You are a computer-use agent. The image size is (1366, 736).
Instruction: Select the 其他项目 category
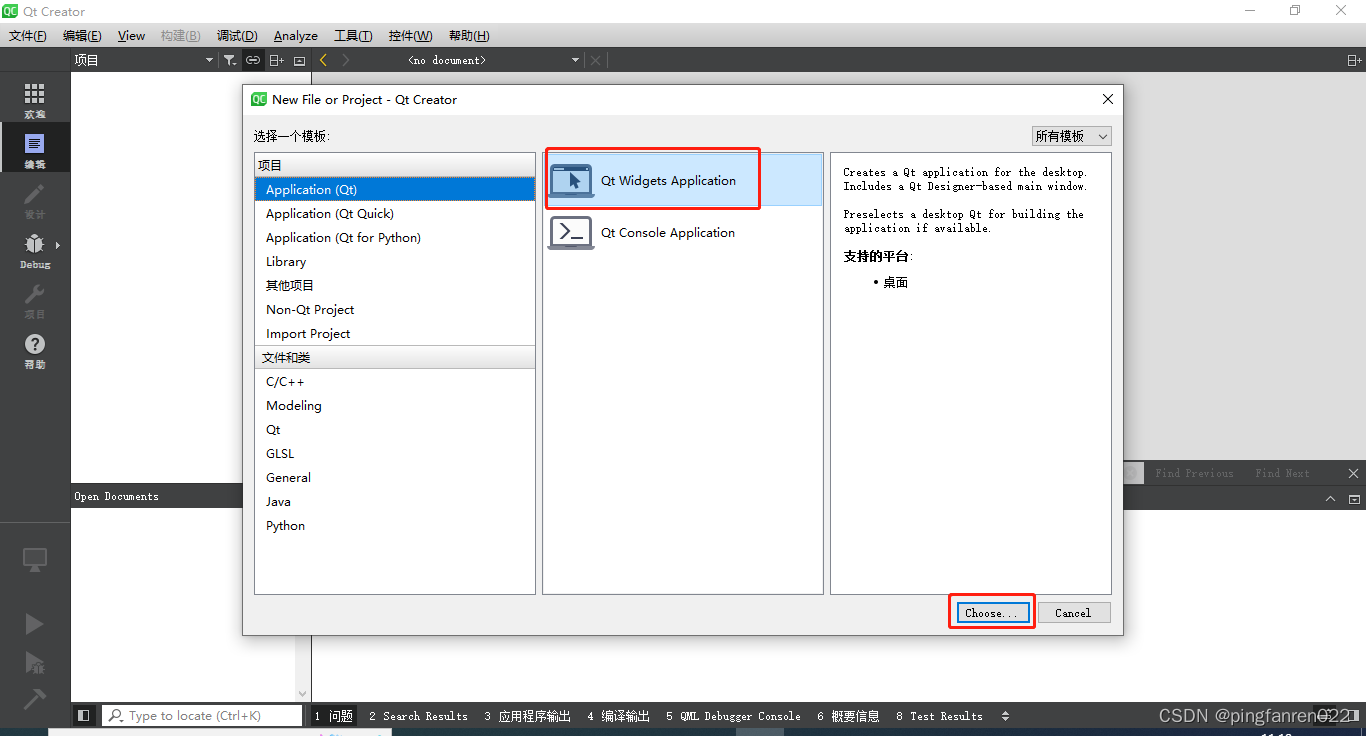pos(395,286)
